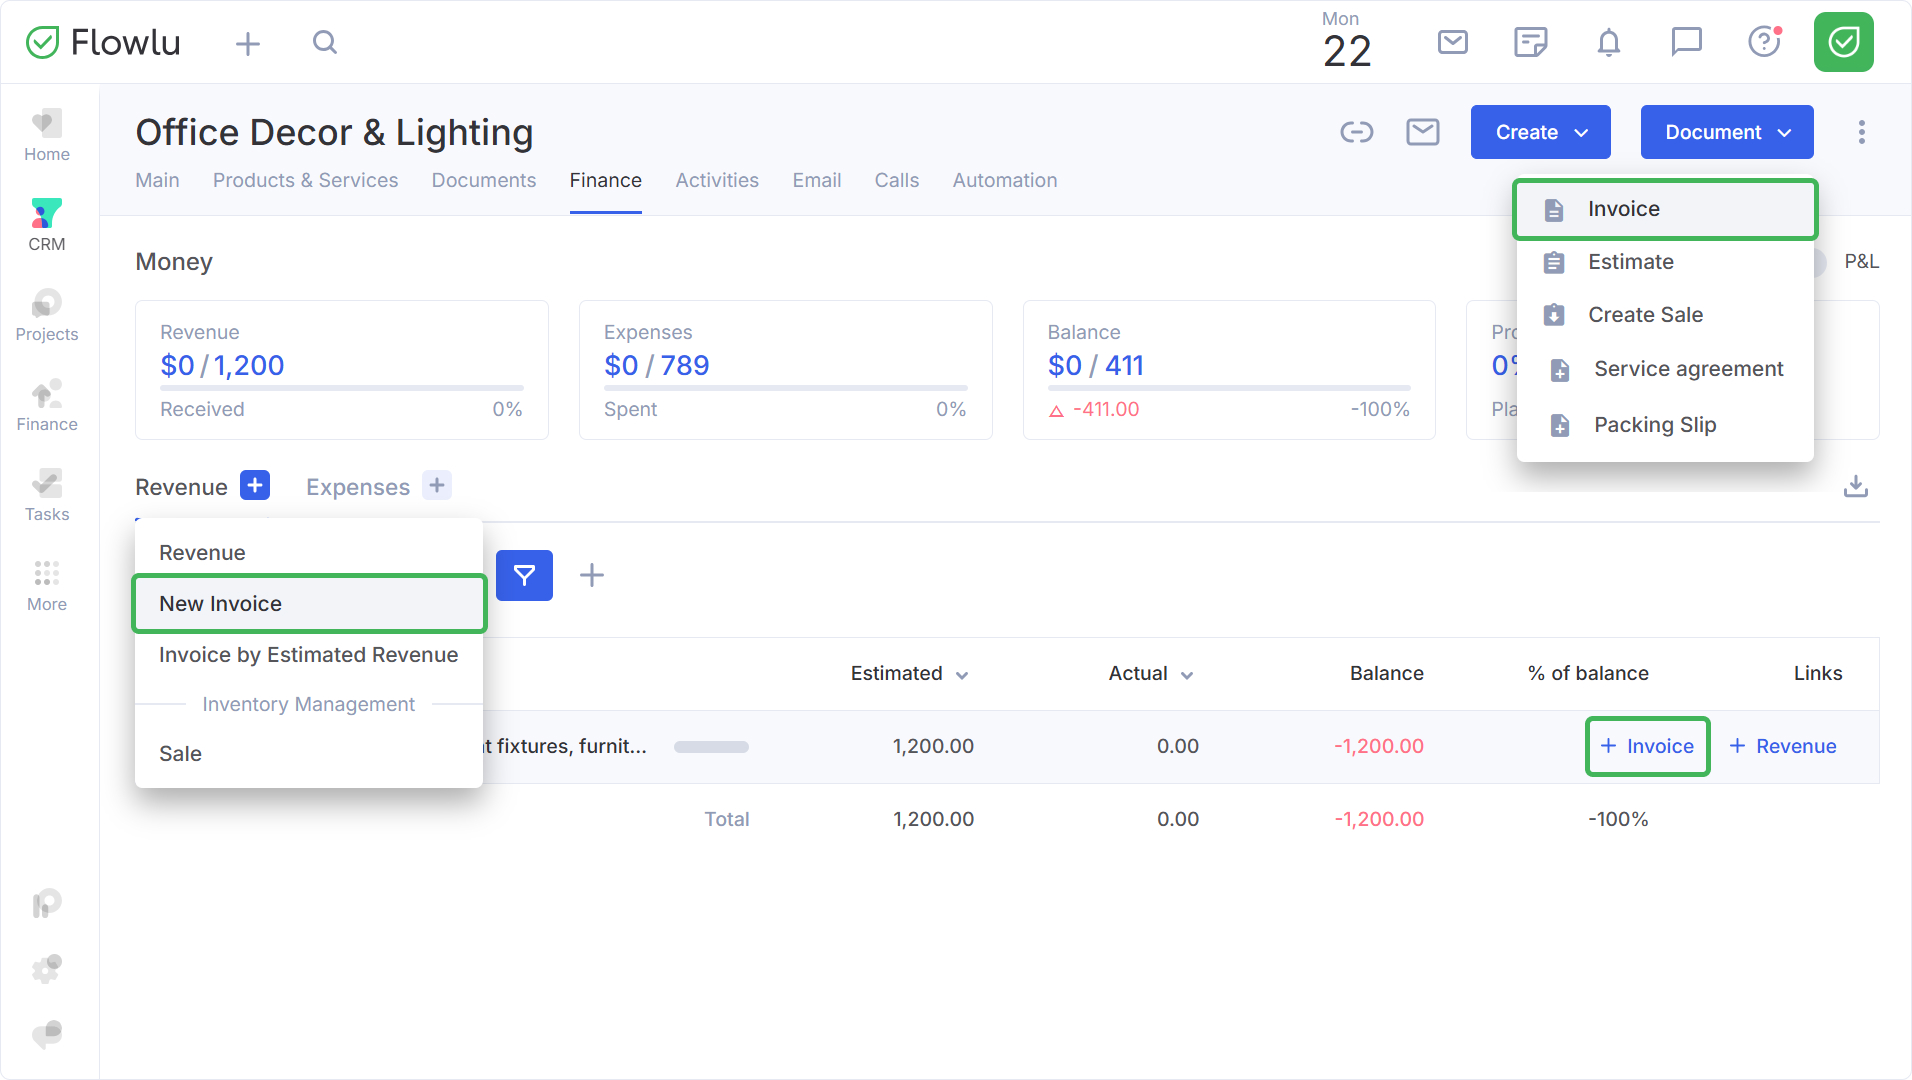Open the help question mark icon
1912x1080 pixels.
coord(1765,42)
